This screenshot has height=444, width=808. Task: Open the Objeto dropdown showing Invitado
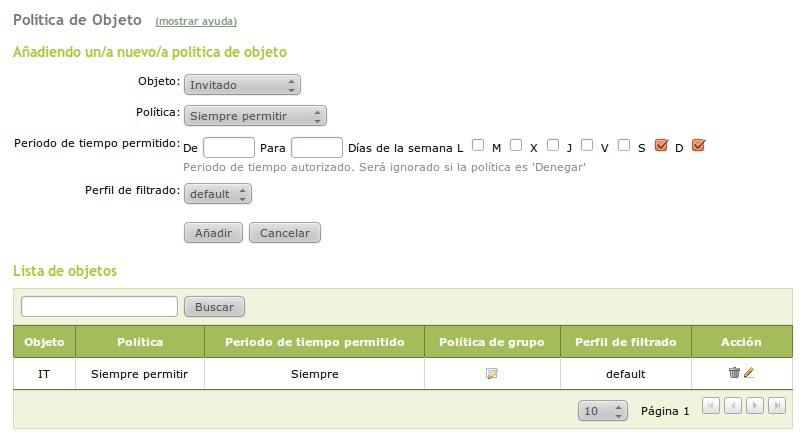pos(242,85)
